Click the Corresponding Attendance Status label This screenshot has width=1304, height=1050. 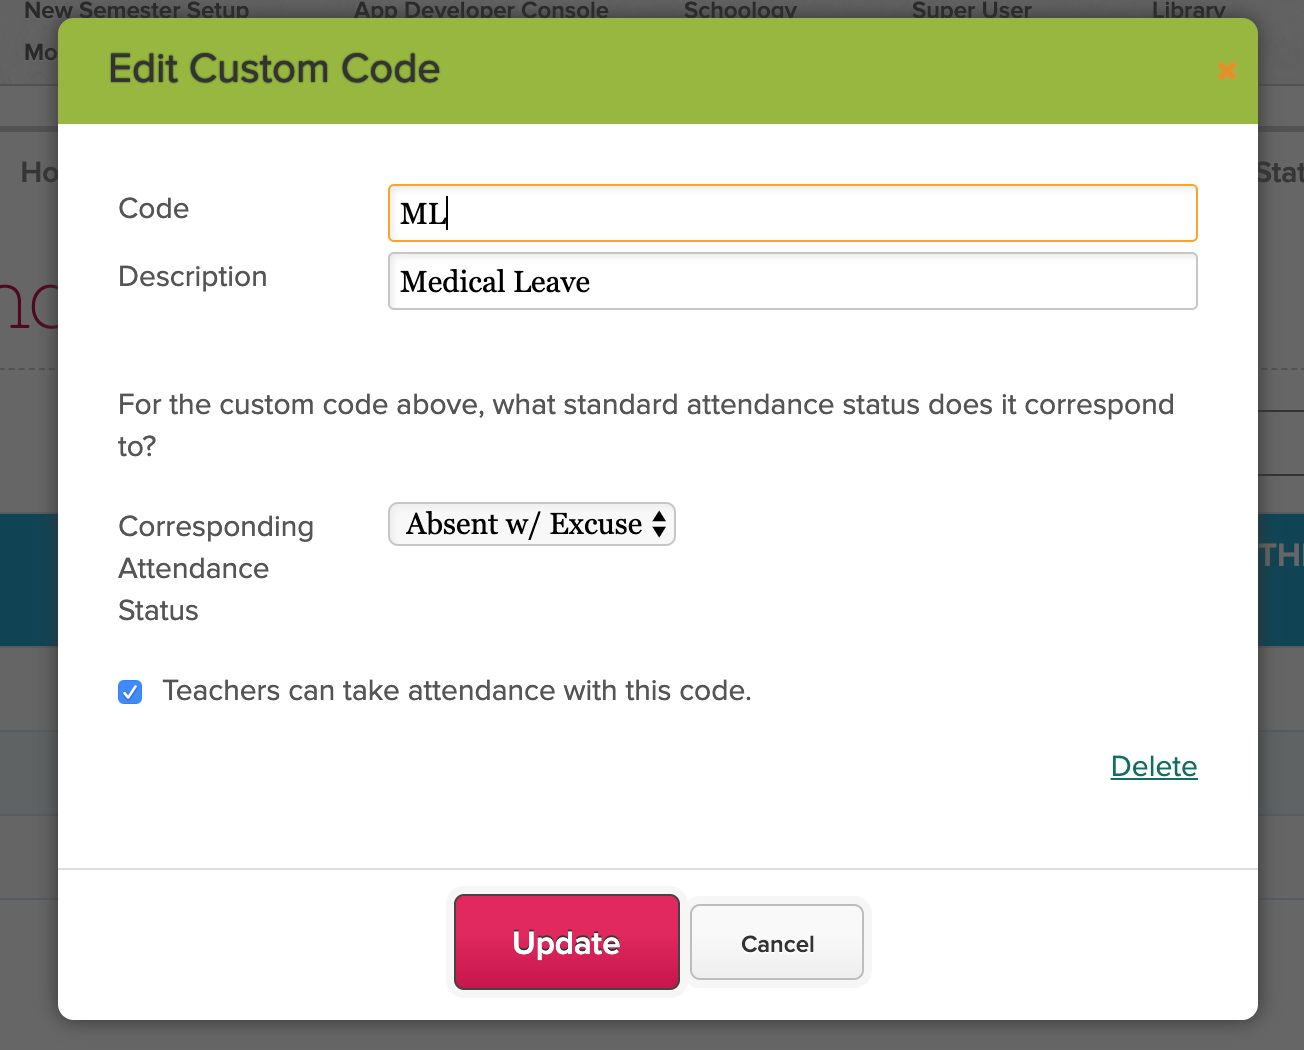tap(215, 567)
